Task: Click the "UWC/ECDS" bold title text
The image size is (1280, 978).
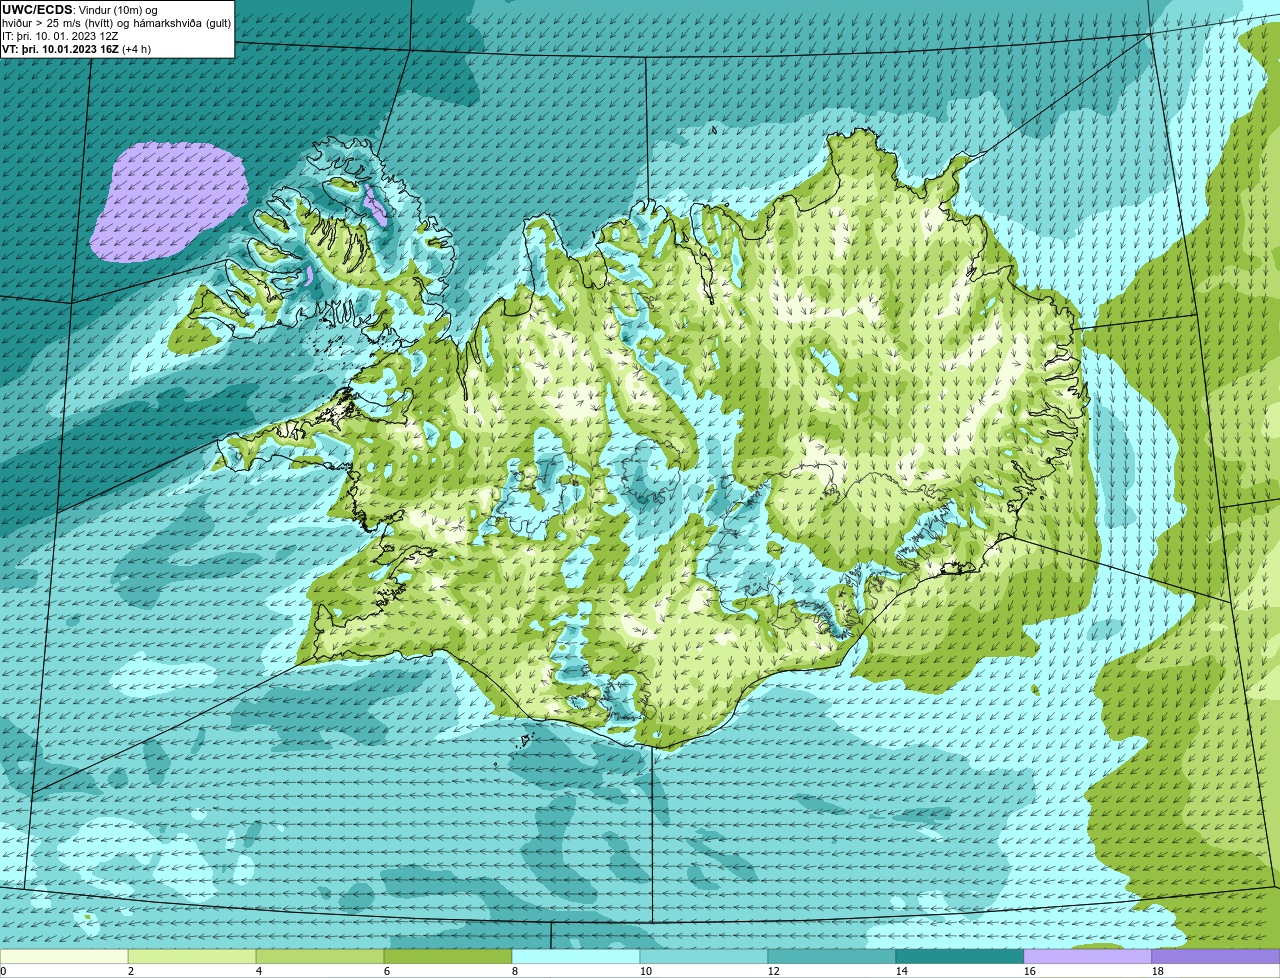Action: [x=37, y=10]
